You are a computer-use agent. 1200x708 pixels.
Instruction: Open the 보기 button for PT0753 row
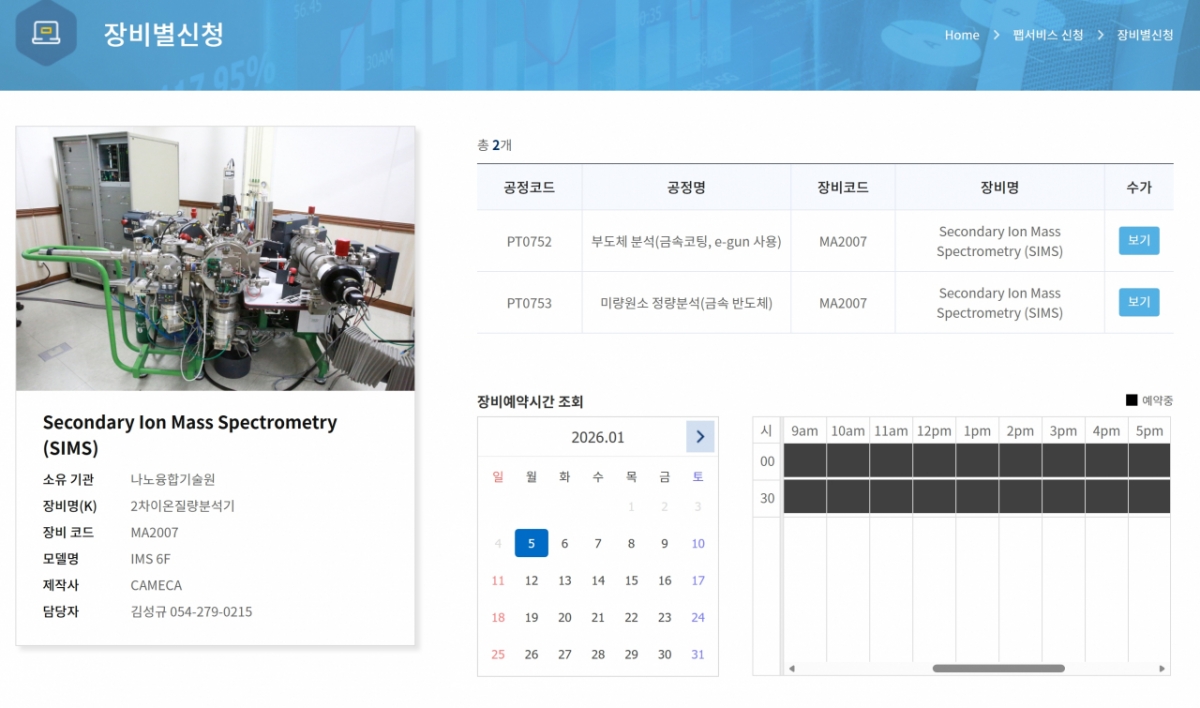(1138, 302)
